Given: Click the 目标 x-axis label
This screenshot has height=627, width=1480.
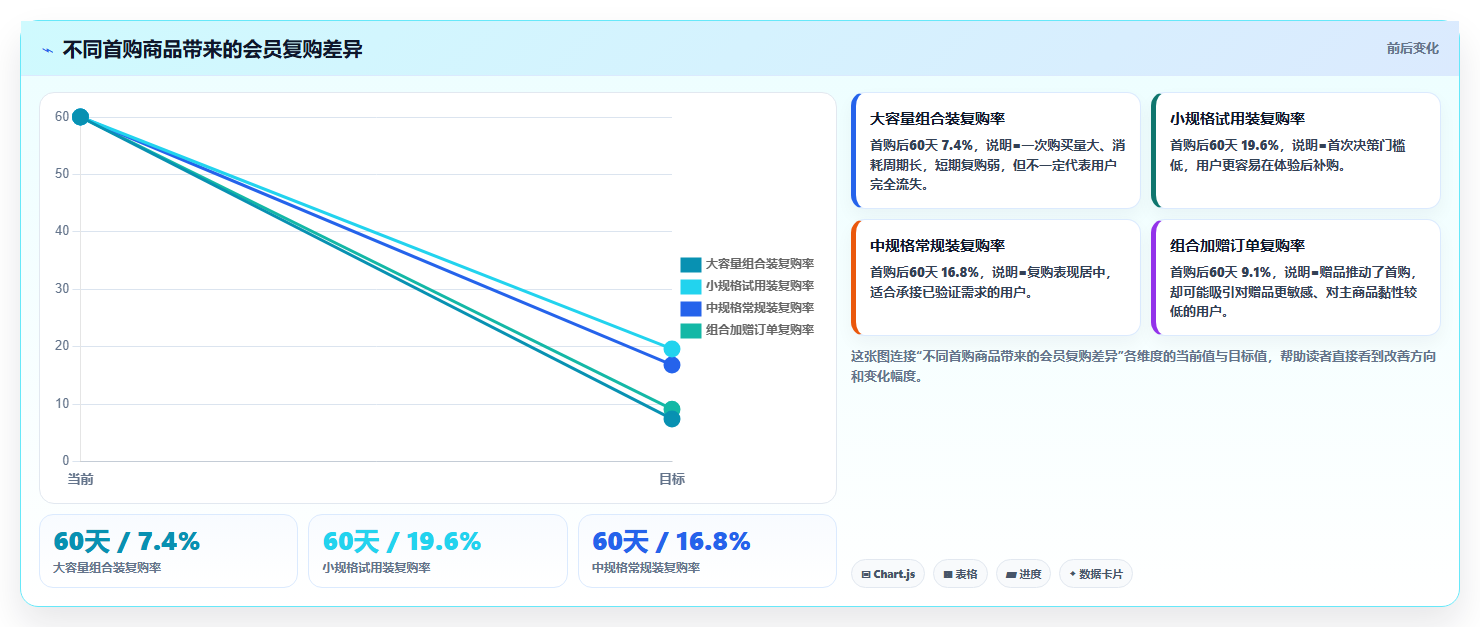Looking at the screenshot, I should tap(672, 479).
